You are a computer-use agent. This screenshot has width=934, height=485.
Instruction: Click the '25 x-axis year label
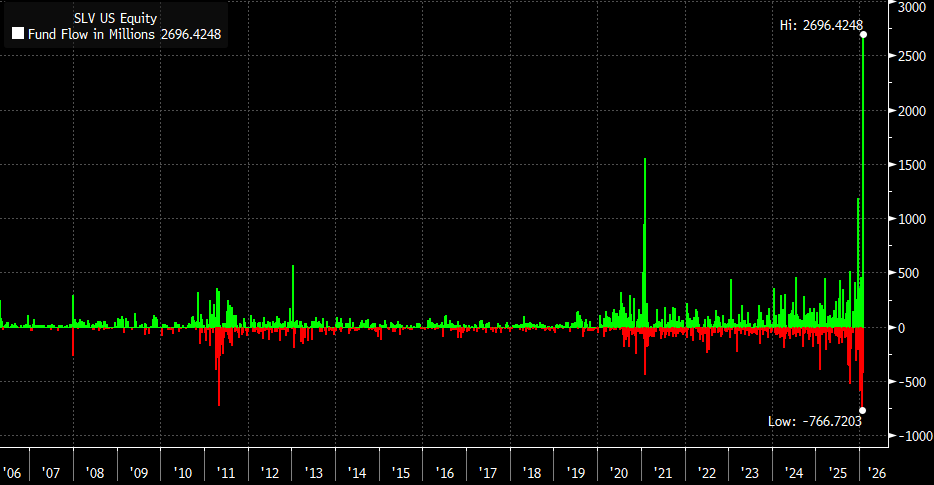point(837,473)
